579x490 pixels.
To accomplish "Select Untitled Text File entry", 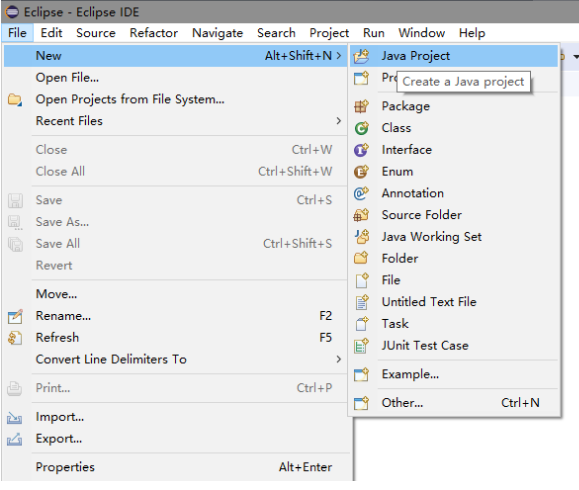I will [x=454, y=302].
